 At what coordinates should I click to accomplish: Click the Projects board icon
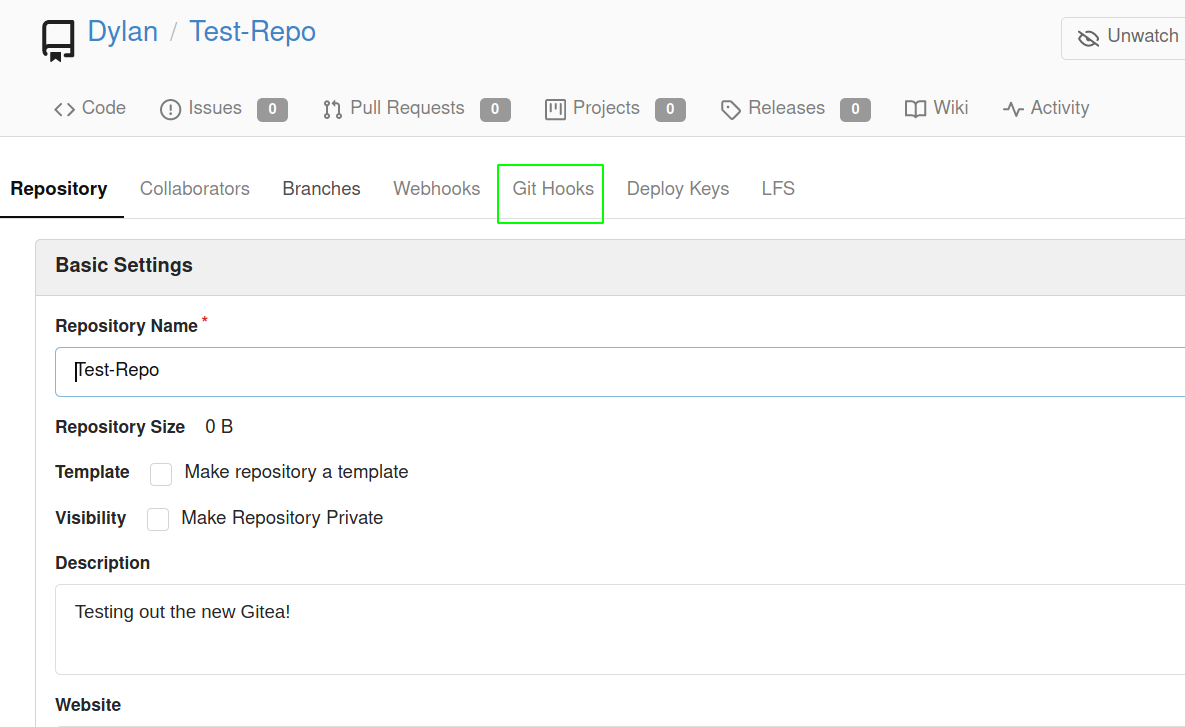click(555, 110)
